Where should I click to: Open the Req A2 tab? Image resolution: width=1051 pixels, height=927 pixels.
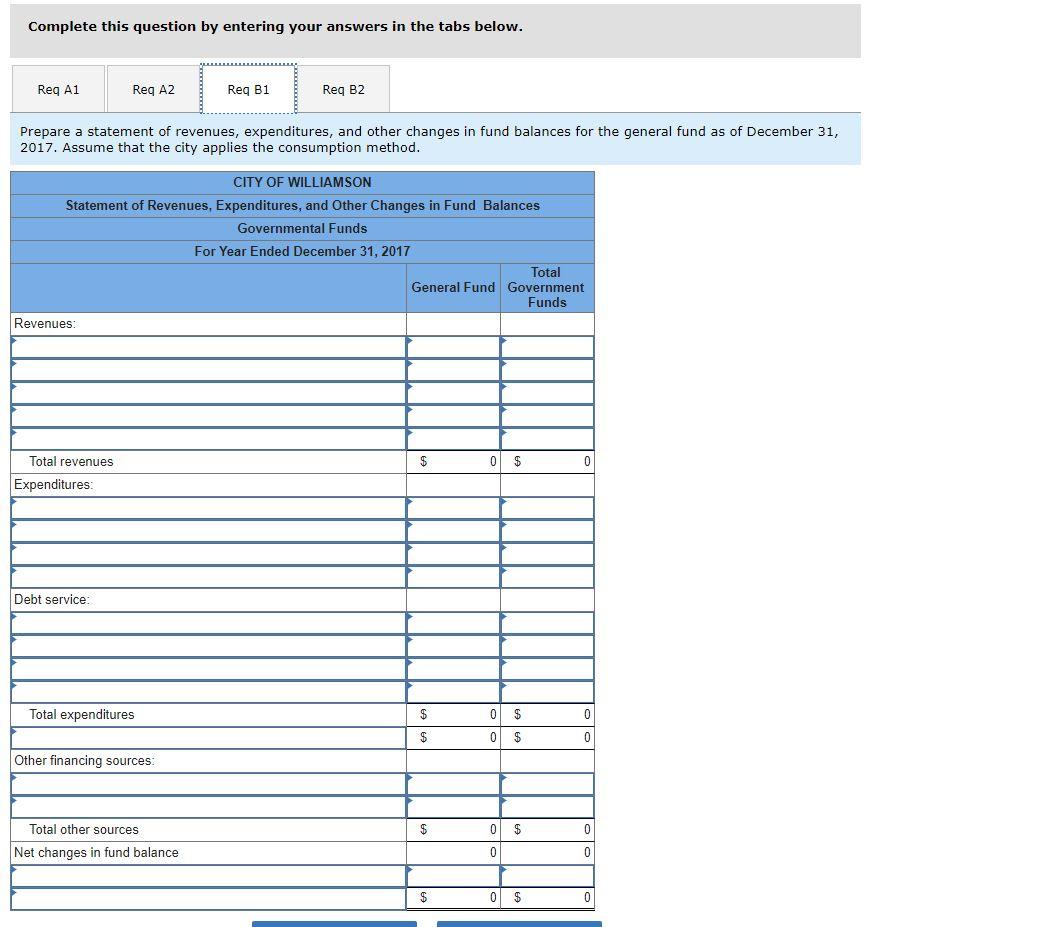[153, 89]
